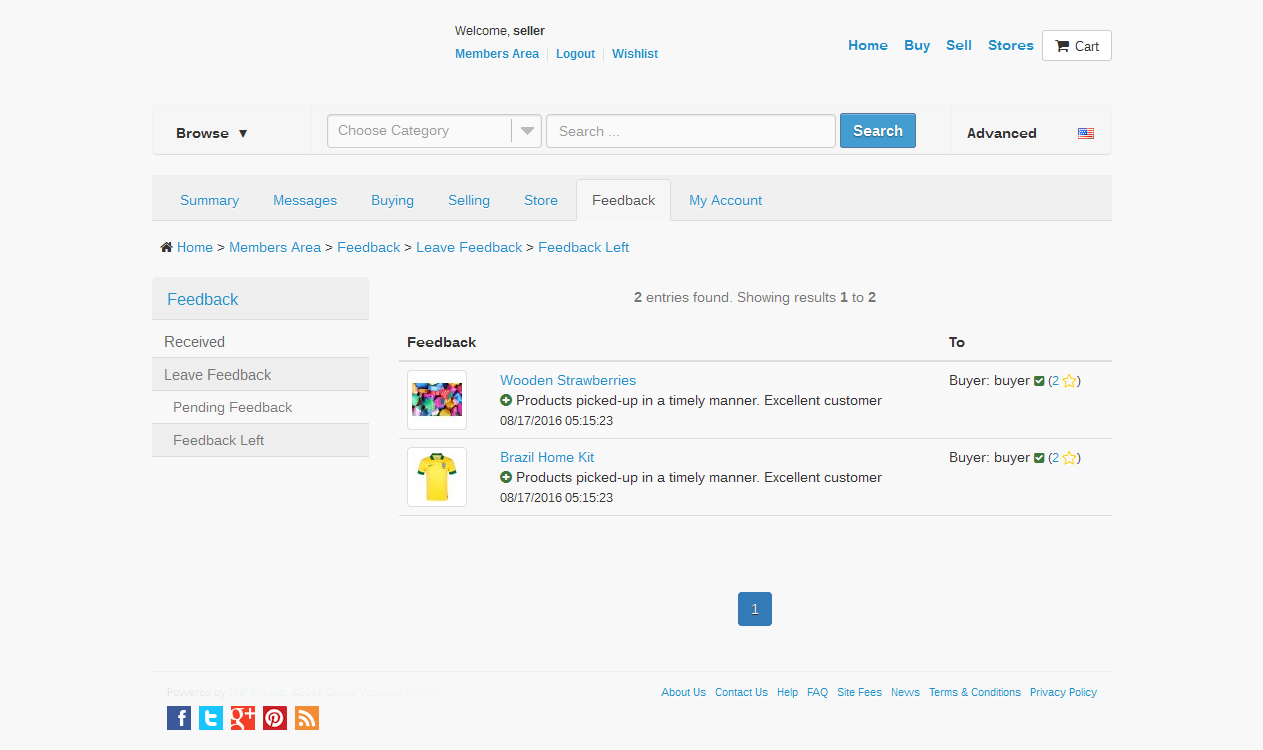Image resolution: width=1263 pixels, height=750 pixels.
Task: Click the Google Plus icon
Action: [243, 718]
